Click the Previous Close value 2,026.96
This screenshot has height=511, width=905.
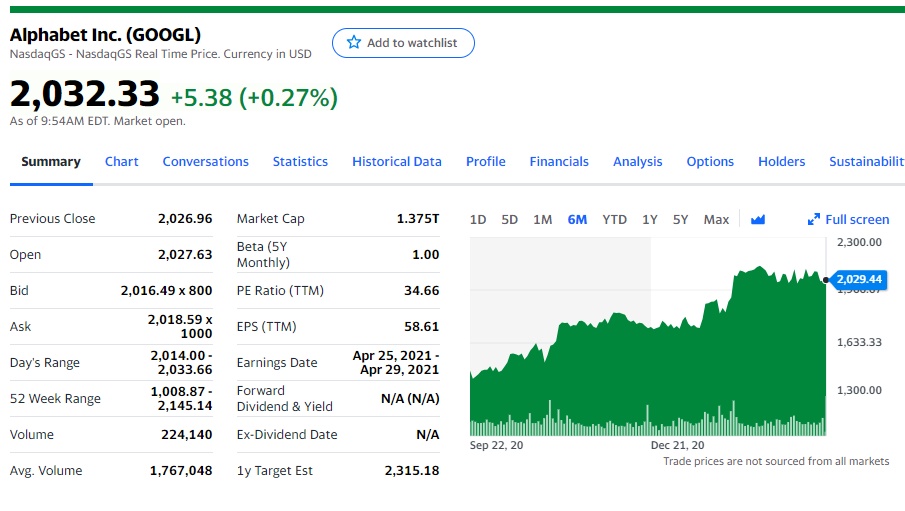(x=185, y=219)
